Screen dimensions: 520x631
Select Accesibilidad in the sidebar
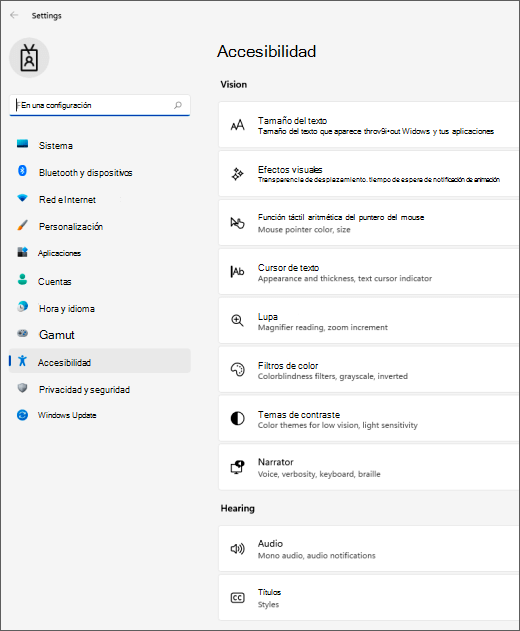click(100, 361)
